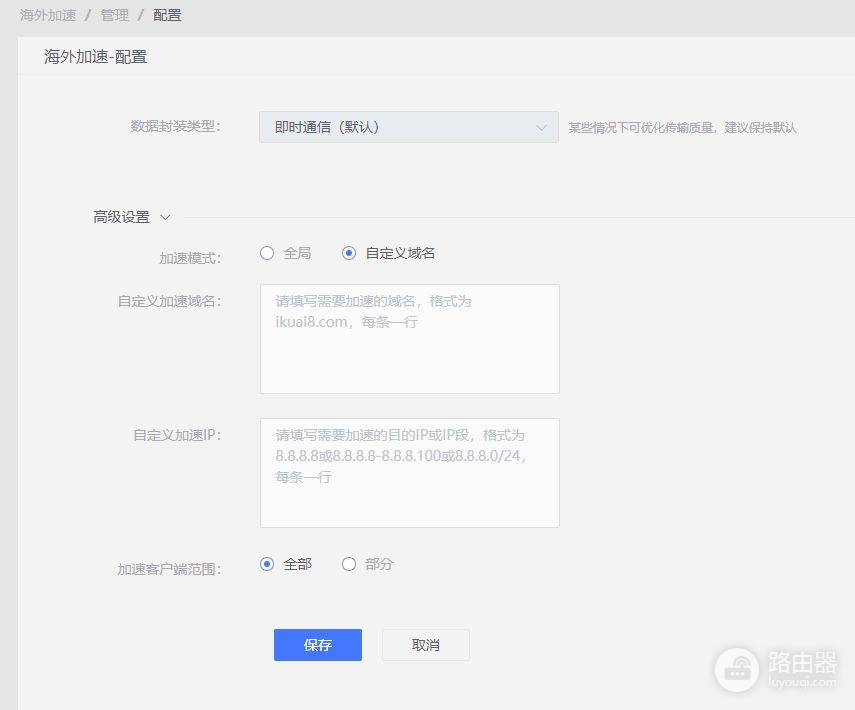
Task: Click the 数据封装类型 label
Action: (176, 127)
